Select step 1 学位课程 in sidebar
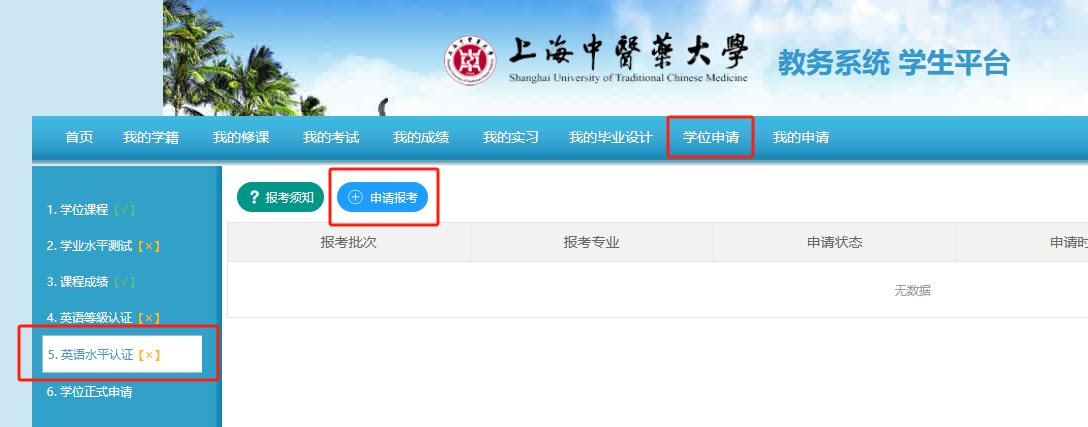 point(90,210)
